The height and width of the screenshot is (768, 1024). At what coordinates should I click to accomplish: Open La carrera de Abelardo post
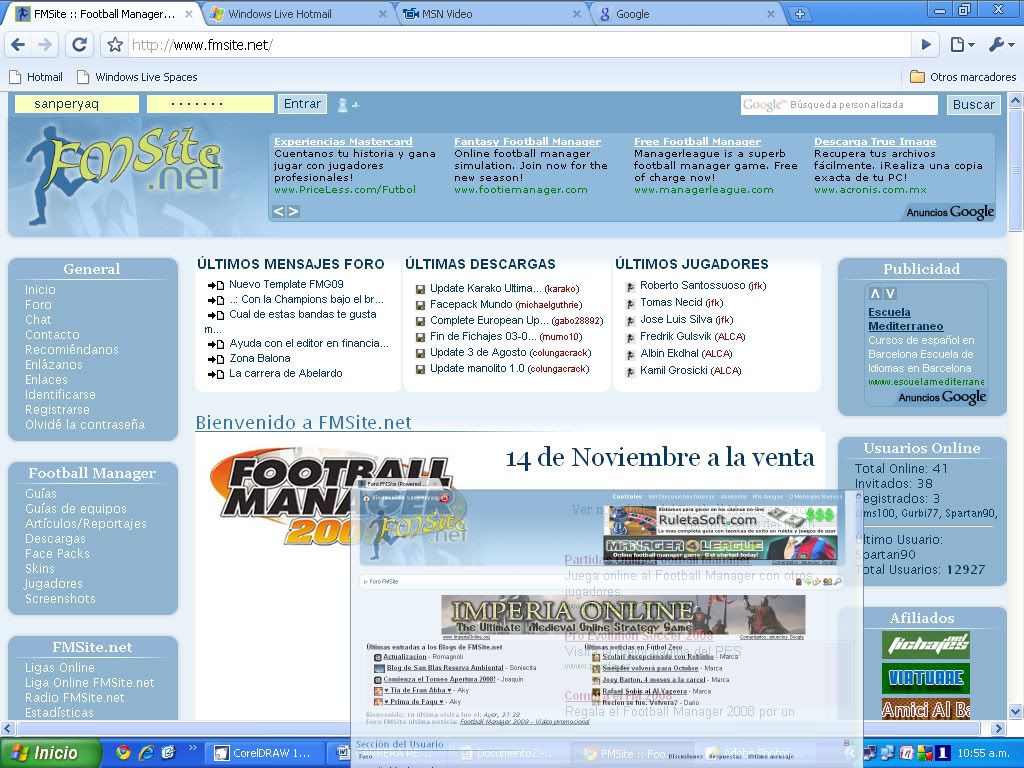click(x=285, y=373)
